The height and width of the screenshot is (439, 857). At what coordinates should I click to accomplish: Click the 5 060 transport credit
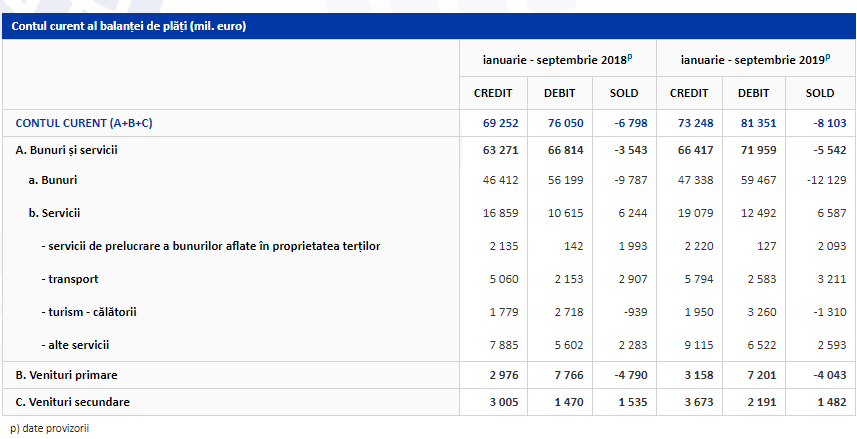504,279
